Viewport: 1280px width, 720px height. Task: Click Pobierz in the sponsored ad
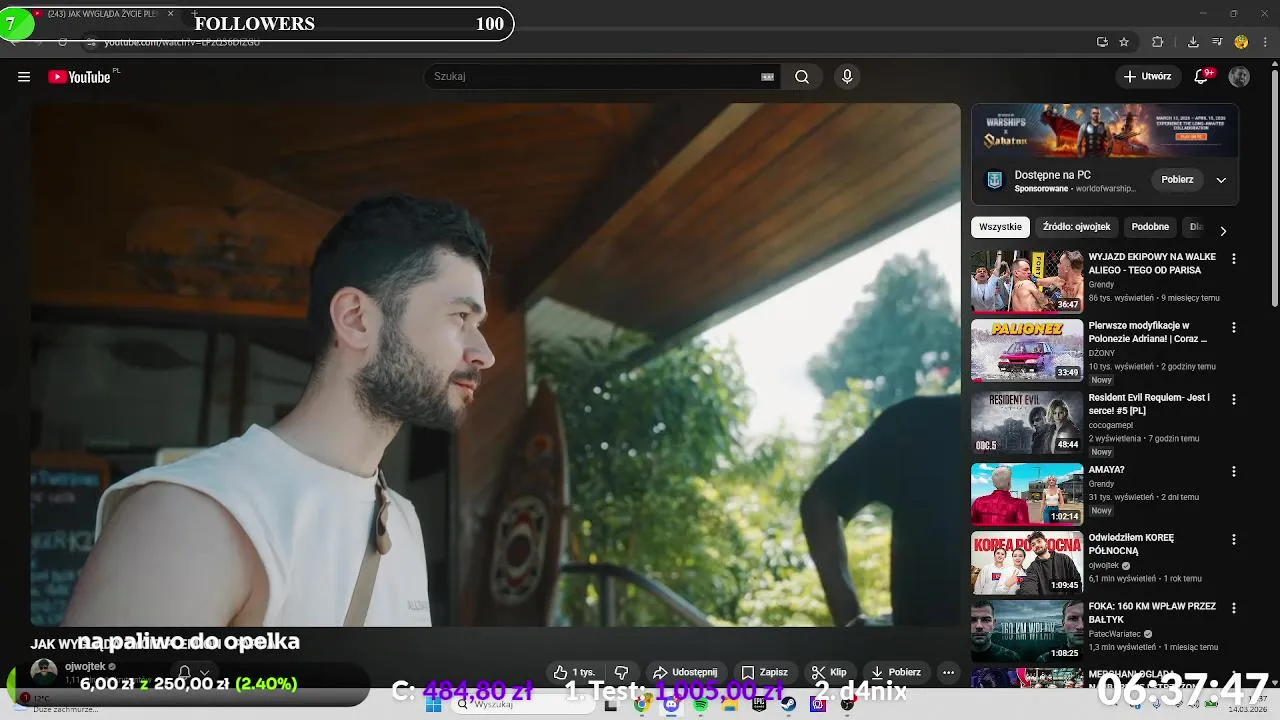coord(1177,180)
